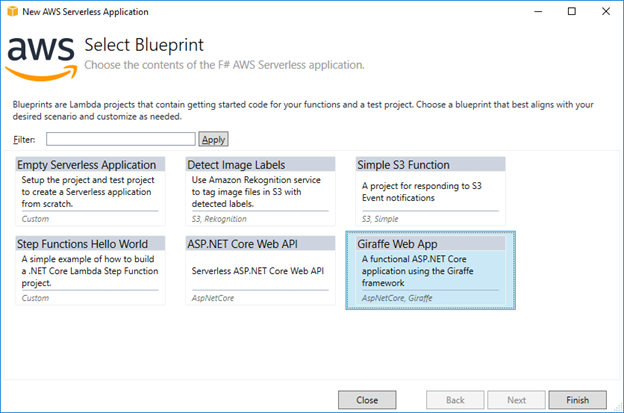624x413 pixels.
Task: Apply the blueprint filter
Action: click(213, 139)
